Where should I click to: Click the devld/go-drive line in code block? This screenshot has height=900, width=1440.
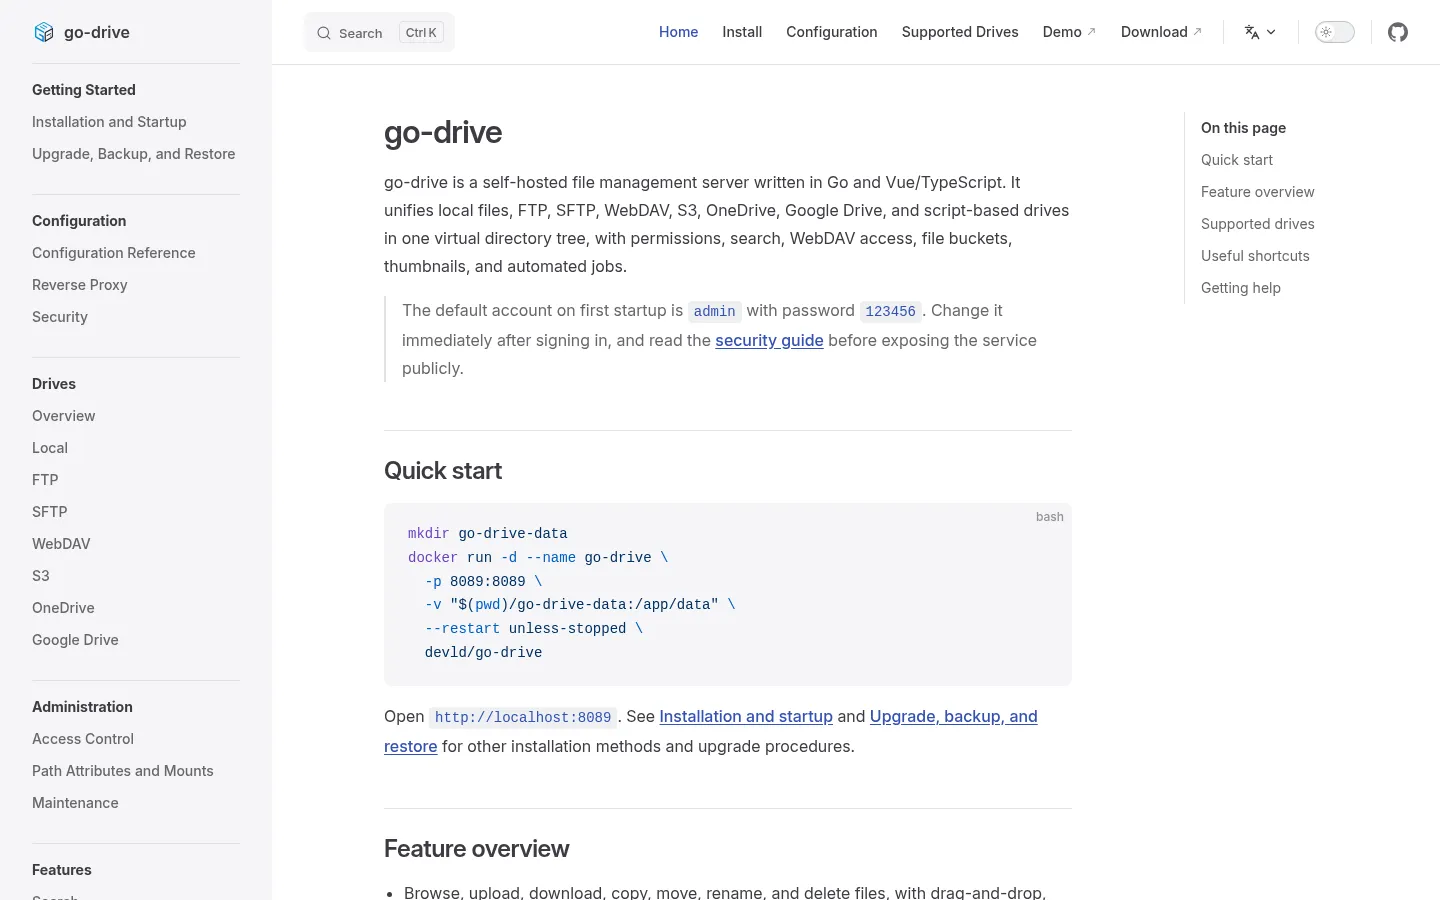[483, 652]
